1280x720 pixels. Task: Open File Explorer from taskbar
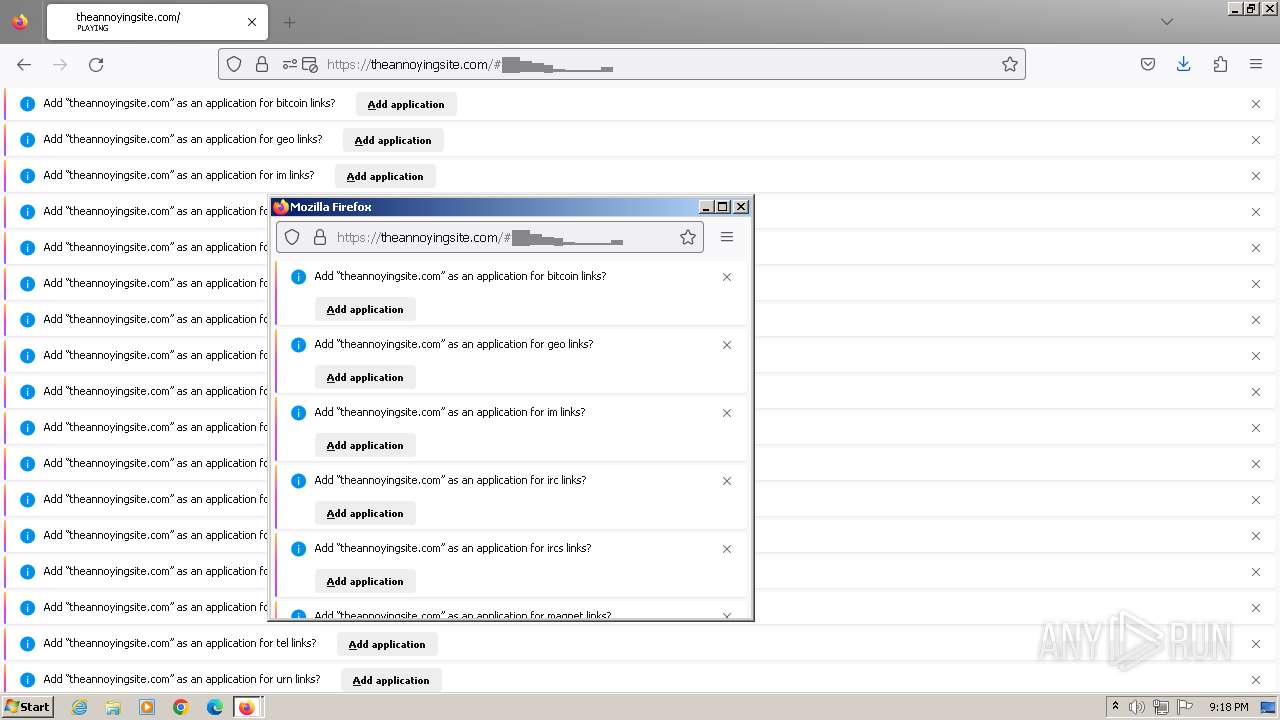(113, 707)
